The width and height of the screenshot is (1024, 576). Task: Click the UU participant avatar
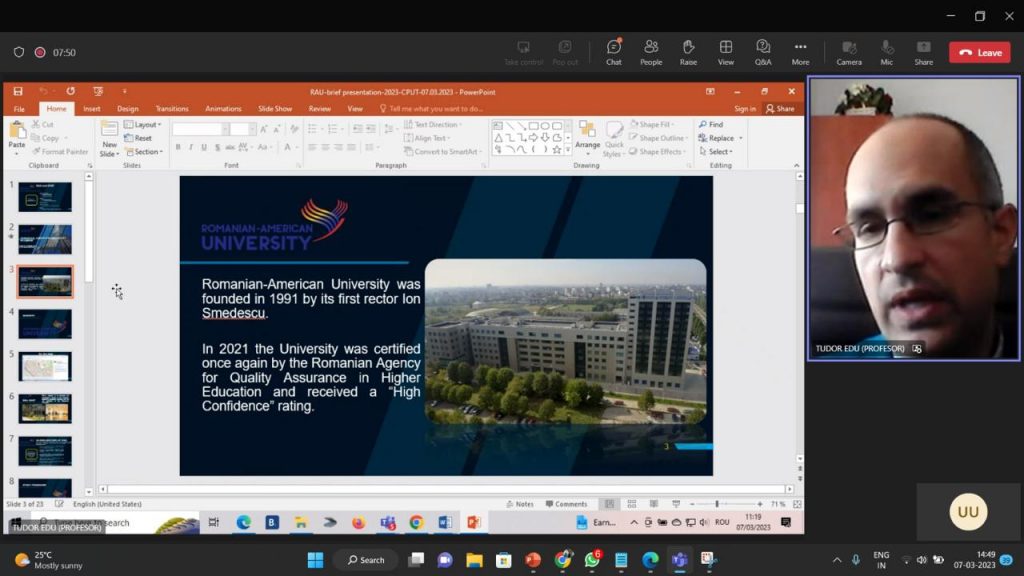[x=968, y=511]
